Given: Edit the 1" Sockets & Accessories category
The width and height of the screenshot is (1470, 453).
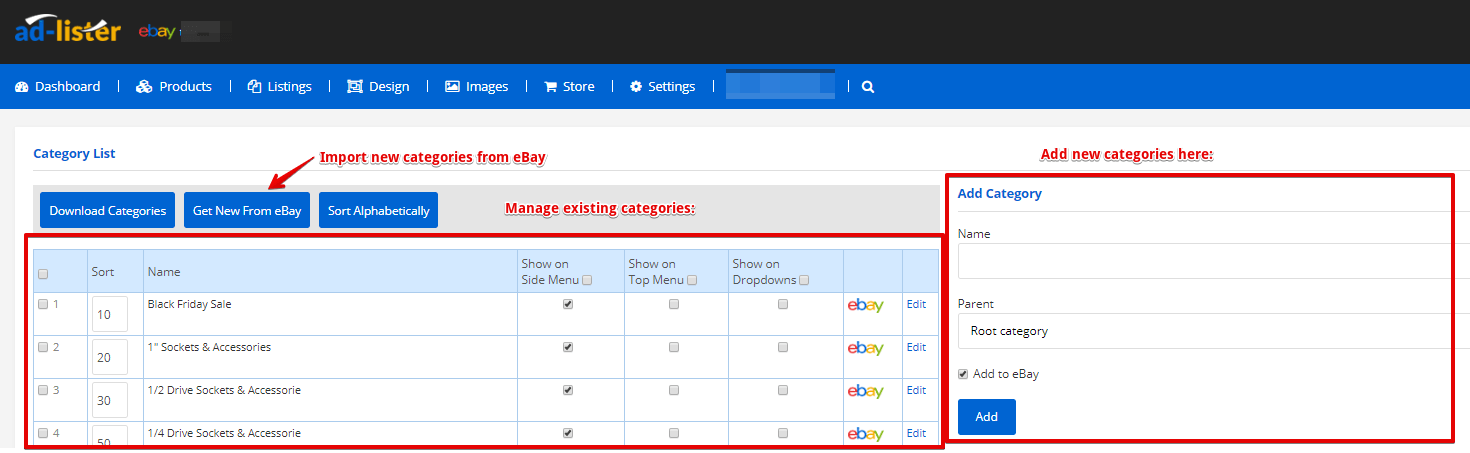Looking at the screenshot, I should (x=916, y=347).
